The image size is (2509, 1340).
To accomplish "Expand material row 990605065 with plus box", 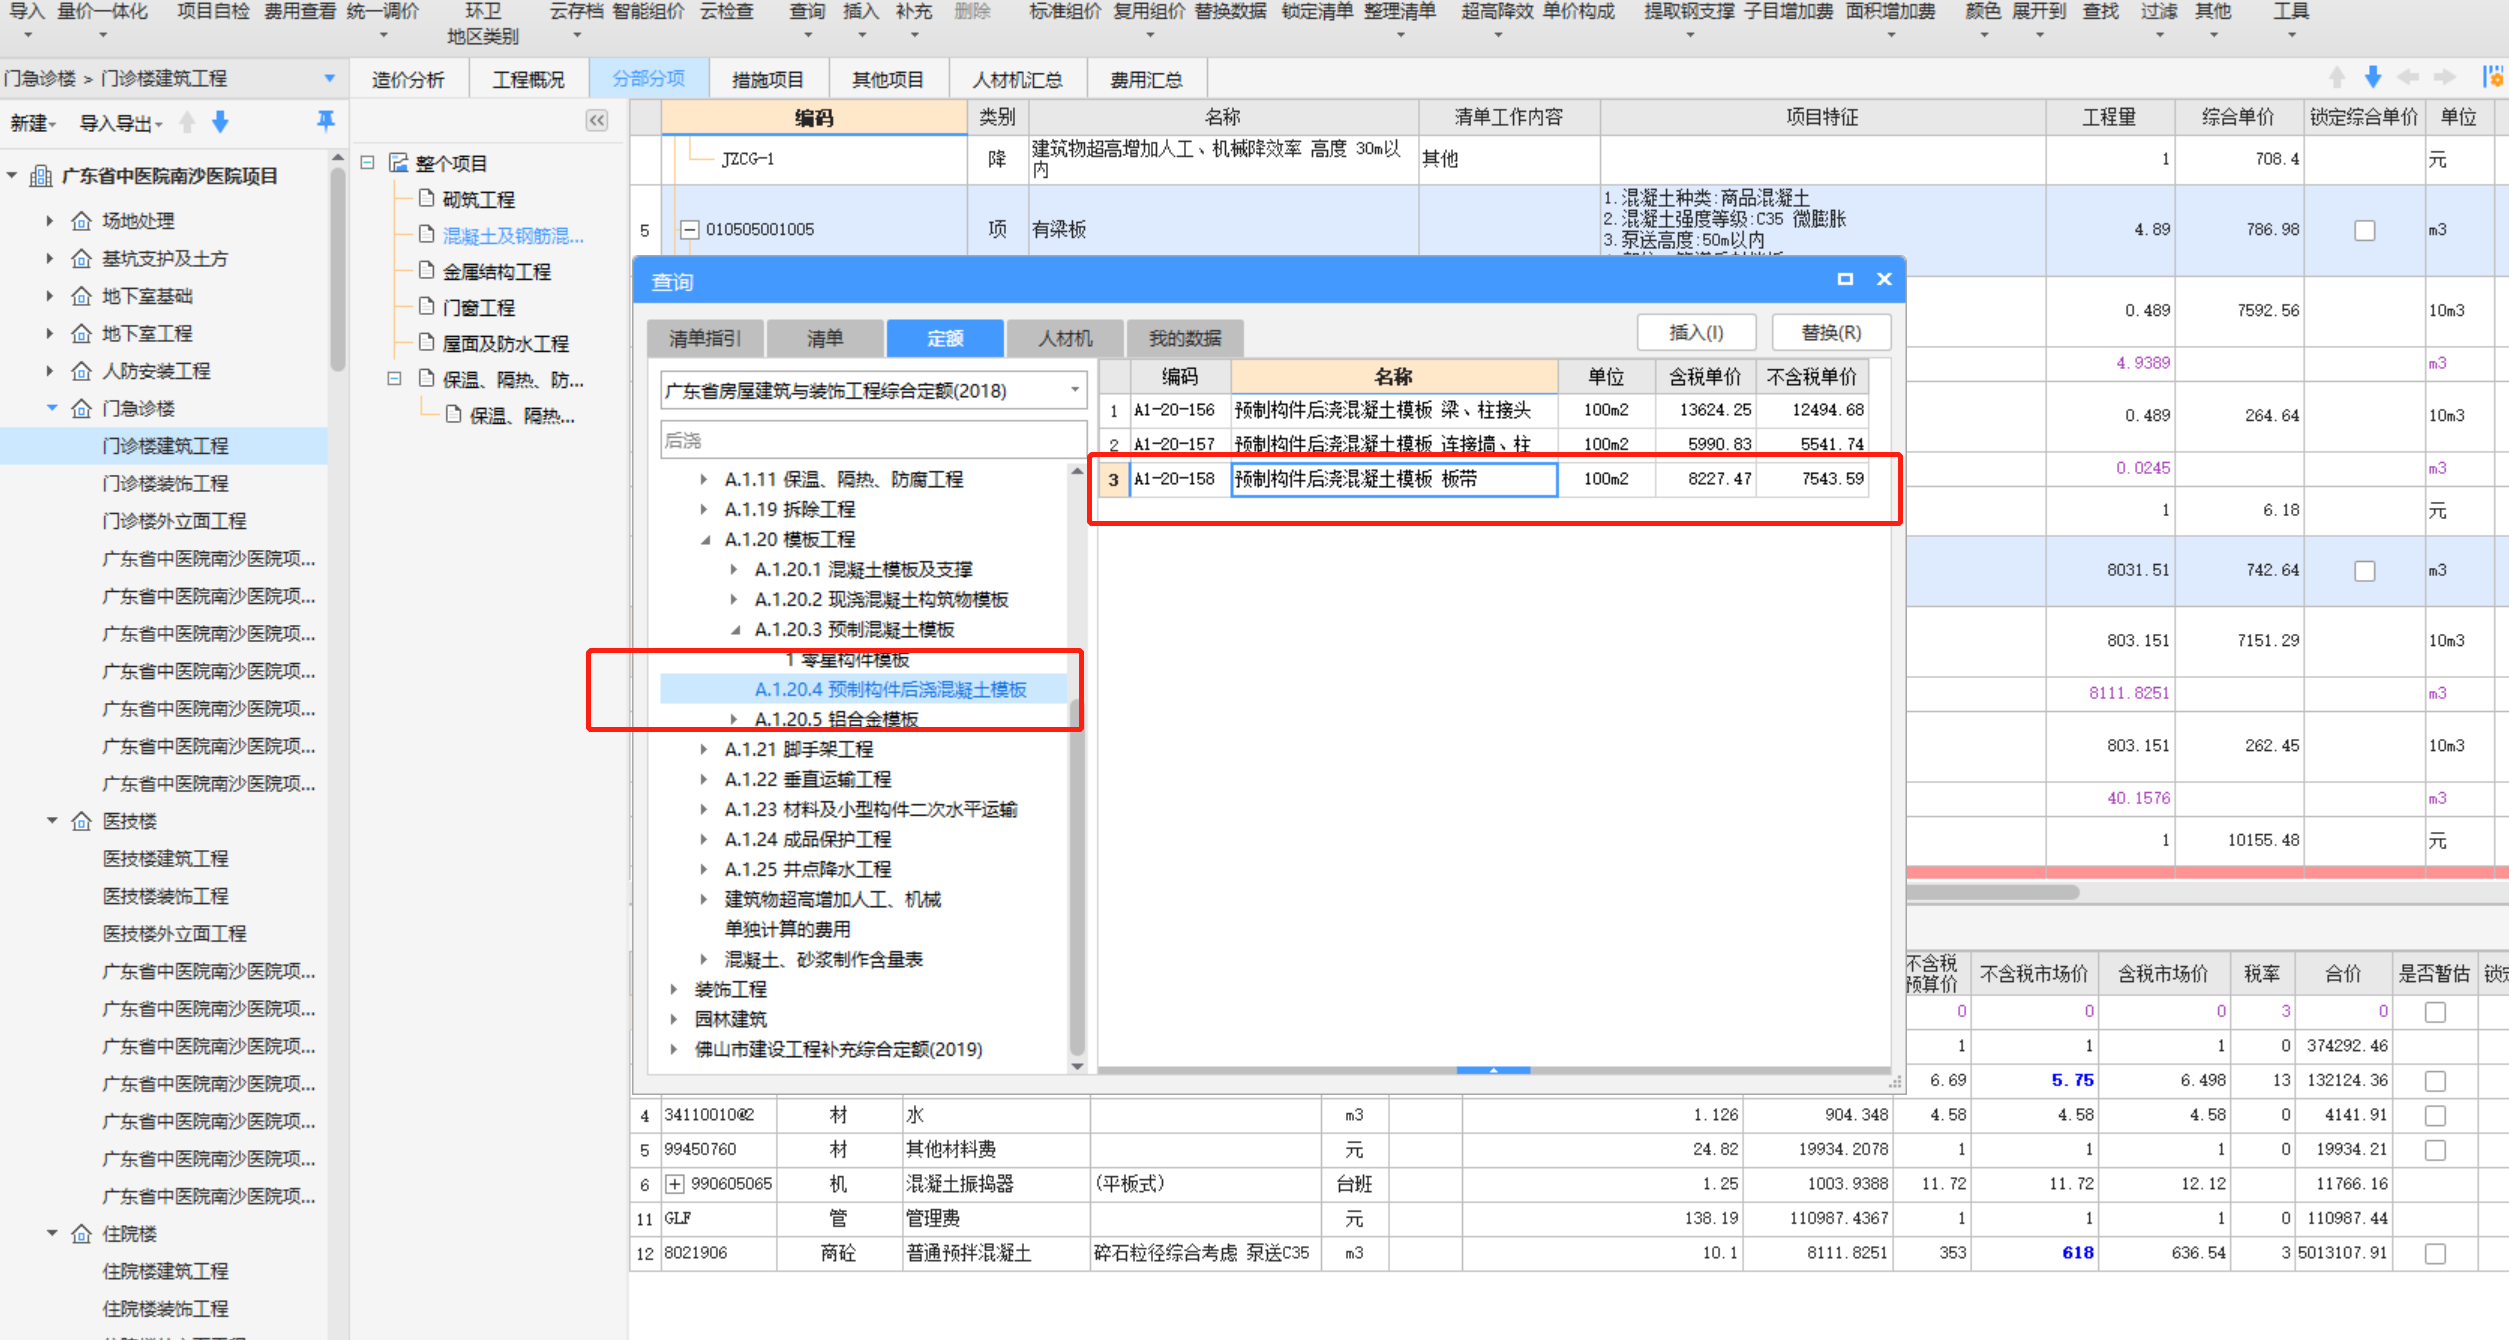I will click(675, 1184).
